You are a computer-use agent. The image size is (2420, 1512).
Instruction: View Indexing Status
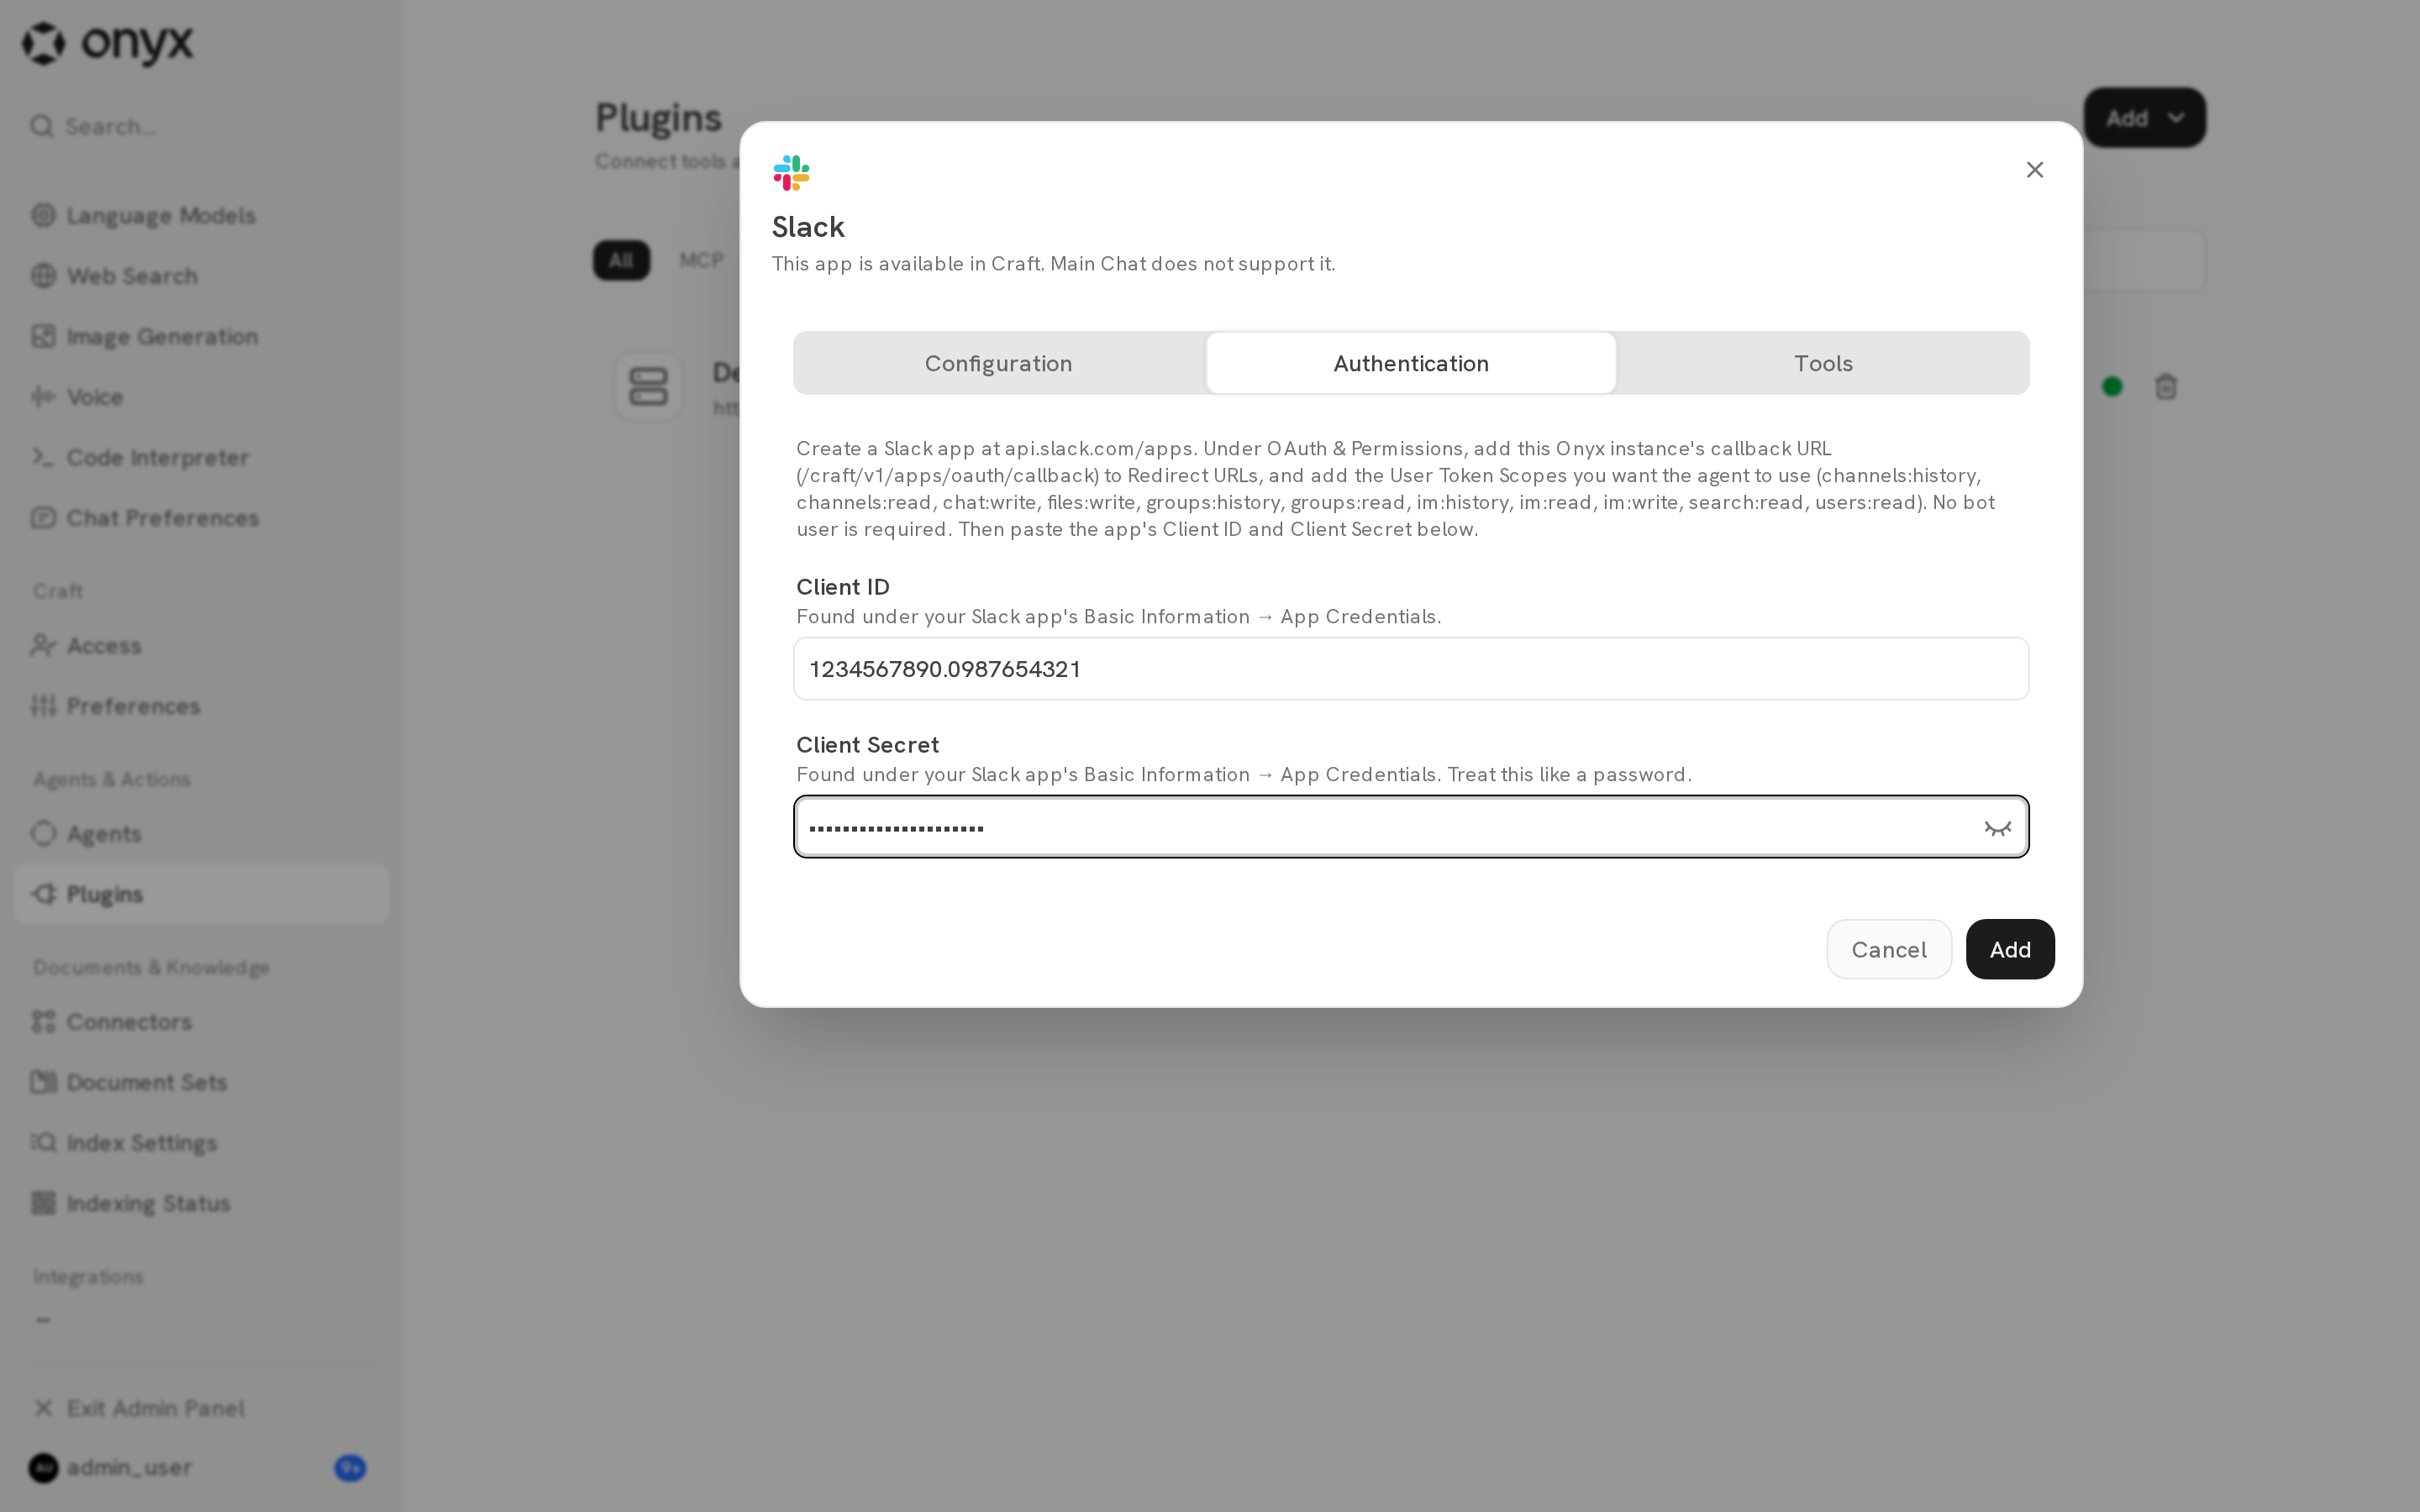pyautogui.click(x=200, y=1203)
